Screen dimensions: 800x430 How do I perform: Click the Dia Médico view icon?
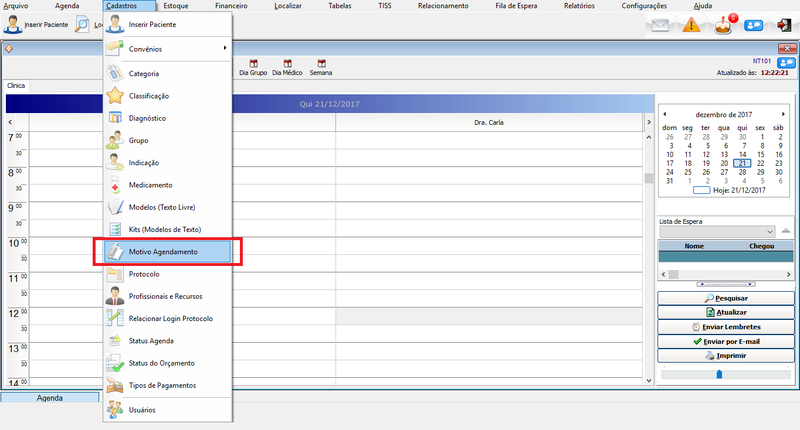[288, 67]
